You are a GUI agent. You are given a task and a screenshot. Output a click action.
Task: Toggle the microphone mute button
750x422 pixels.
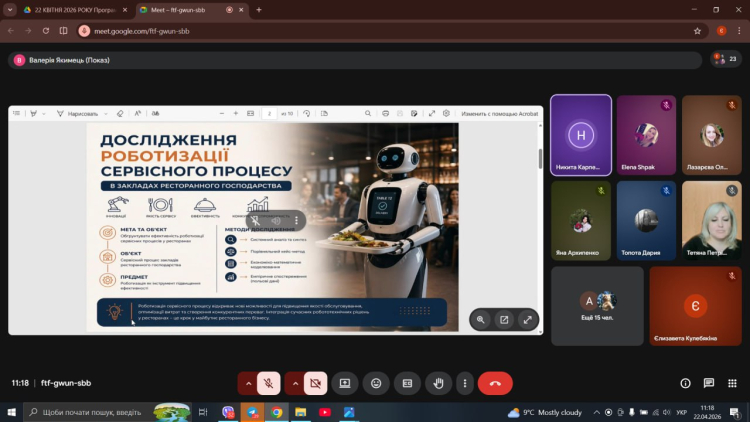coord(268,383)
